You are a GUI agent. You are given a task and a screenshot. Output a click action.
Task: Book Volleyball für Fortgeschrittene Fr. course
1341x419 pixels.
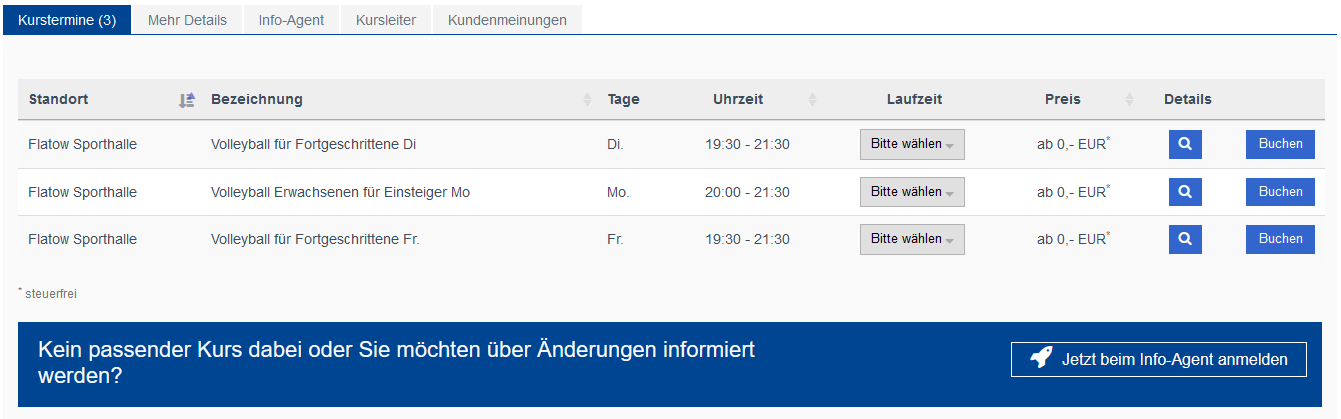(x=1280, y=239)
